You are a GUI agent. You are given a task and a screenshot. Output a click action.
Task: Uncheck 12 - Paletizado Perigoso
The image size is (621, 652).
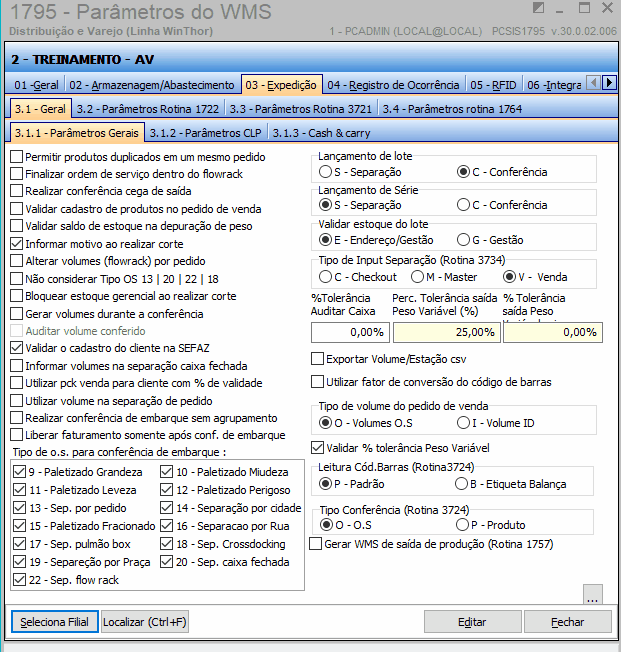pos(166,490)
